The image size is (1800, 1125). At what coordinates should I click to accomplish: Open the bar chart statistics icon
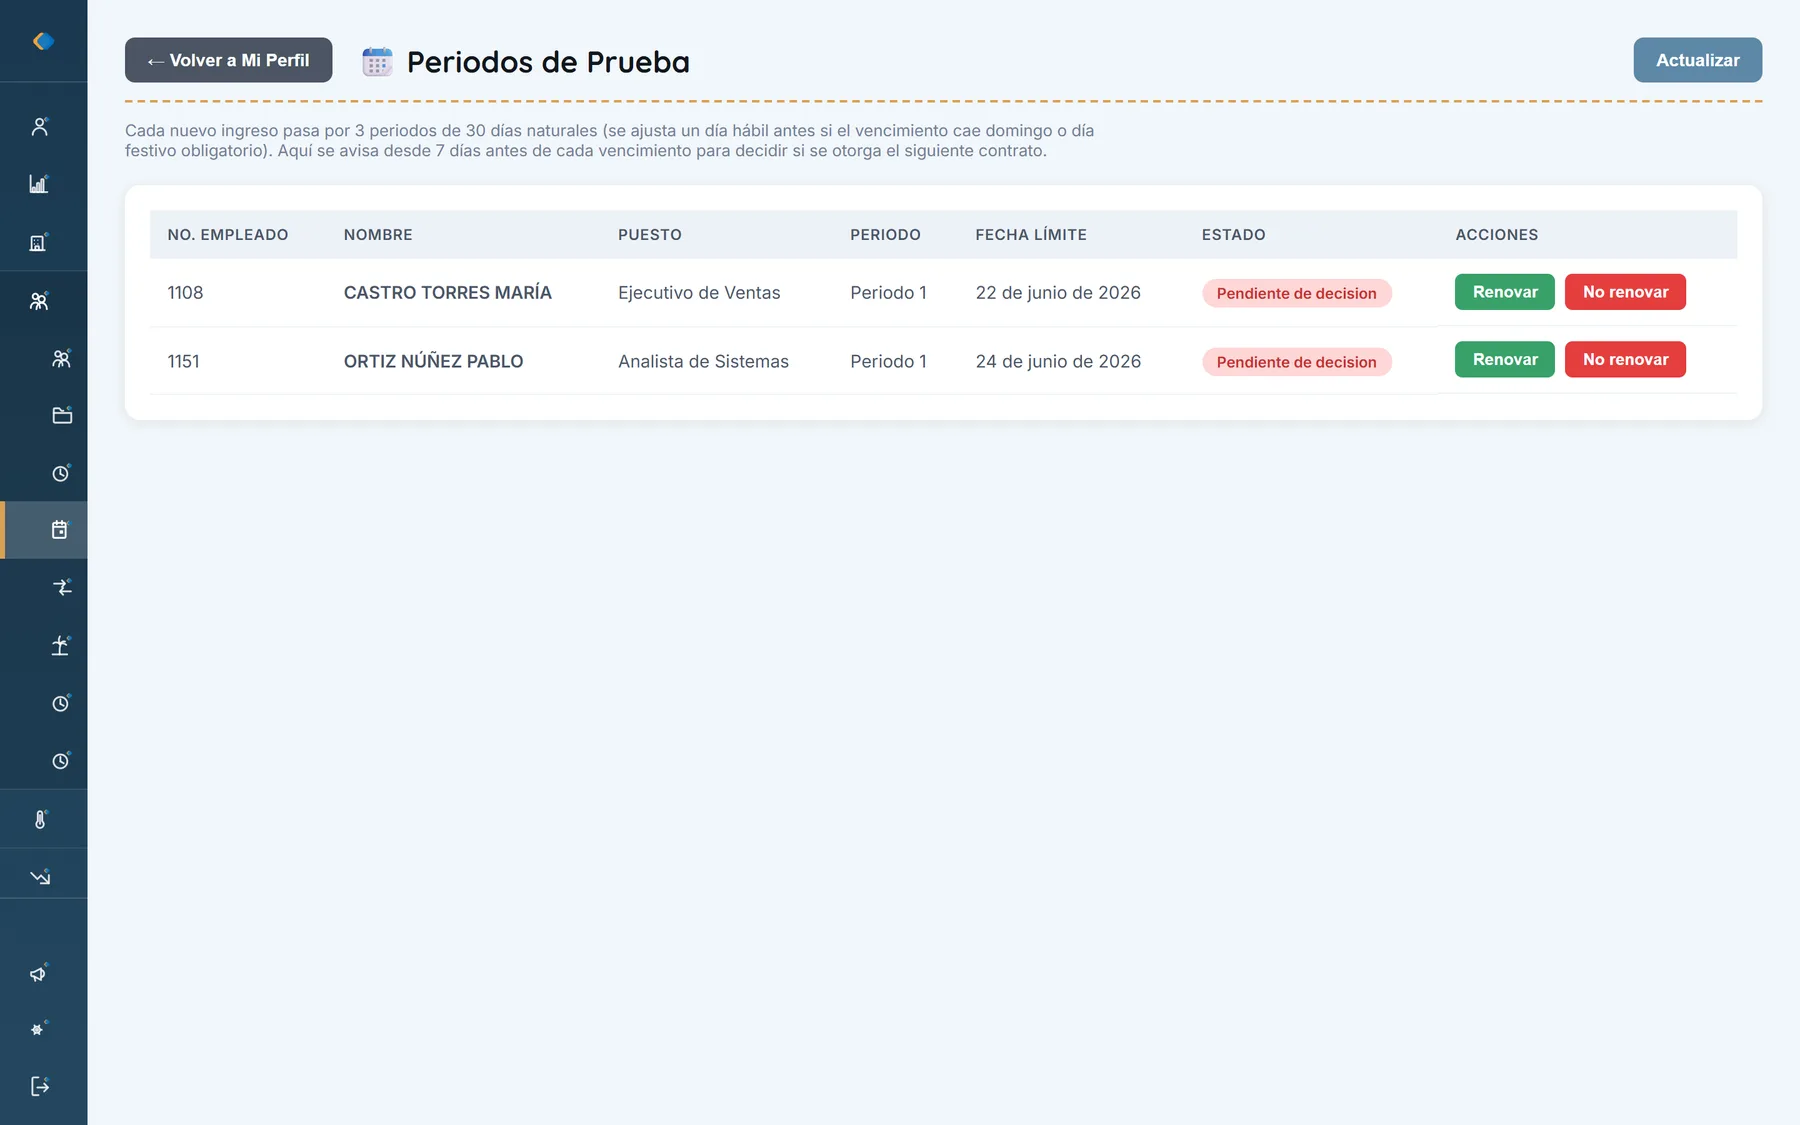[x=40, y=184]
